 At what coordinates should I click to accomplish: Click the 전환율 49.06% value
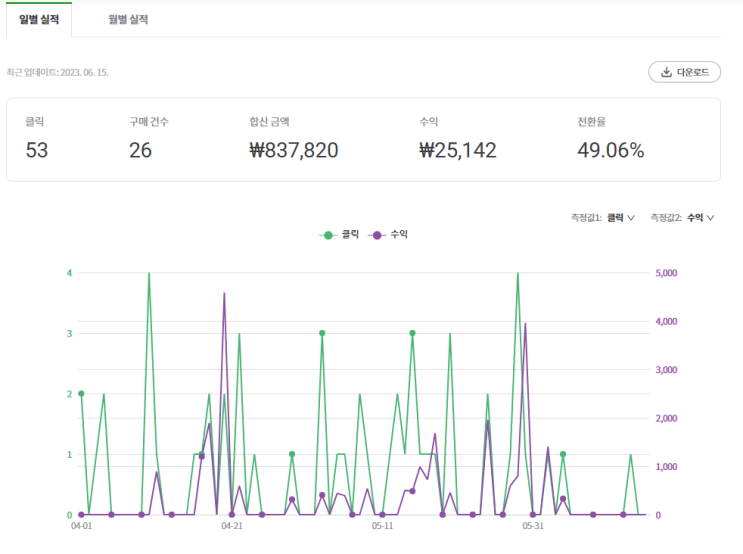point(610,150)
